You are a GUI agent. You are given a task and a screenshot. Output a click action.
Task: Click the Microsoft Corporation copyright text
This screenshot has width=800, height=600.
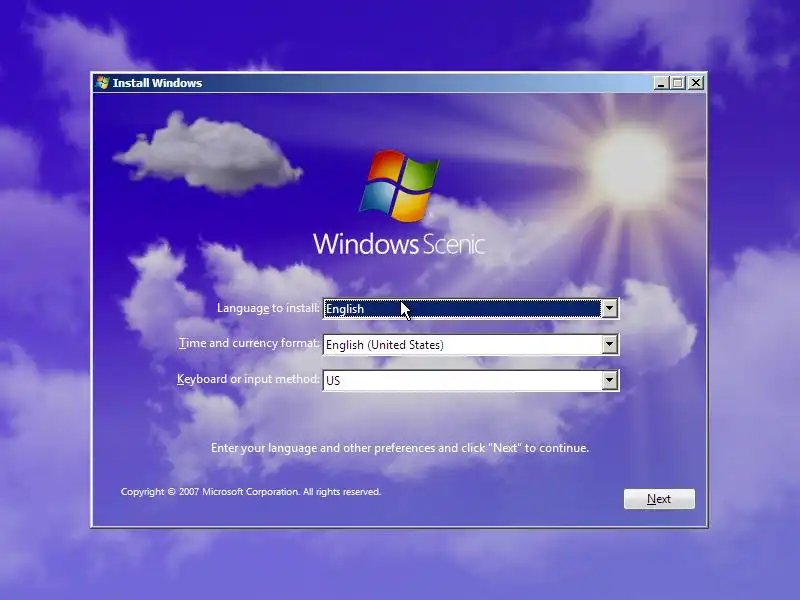pyautogui.click(x=251, y=492)
